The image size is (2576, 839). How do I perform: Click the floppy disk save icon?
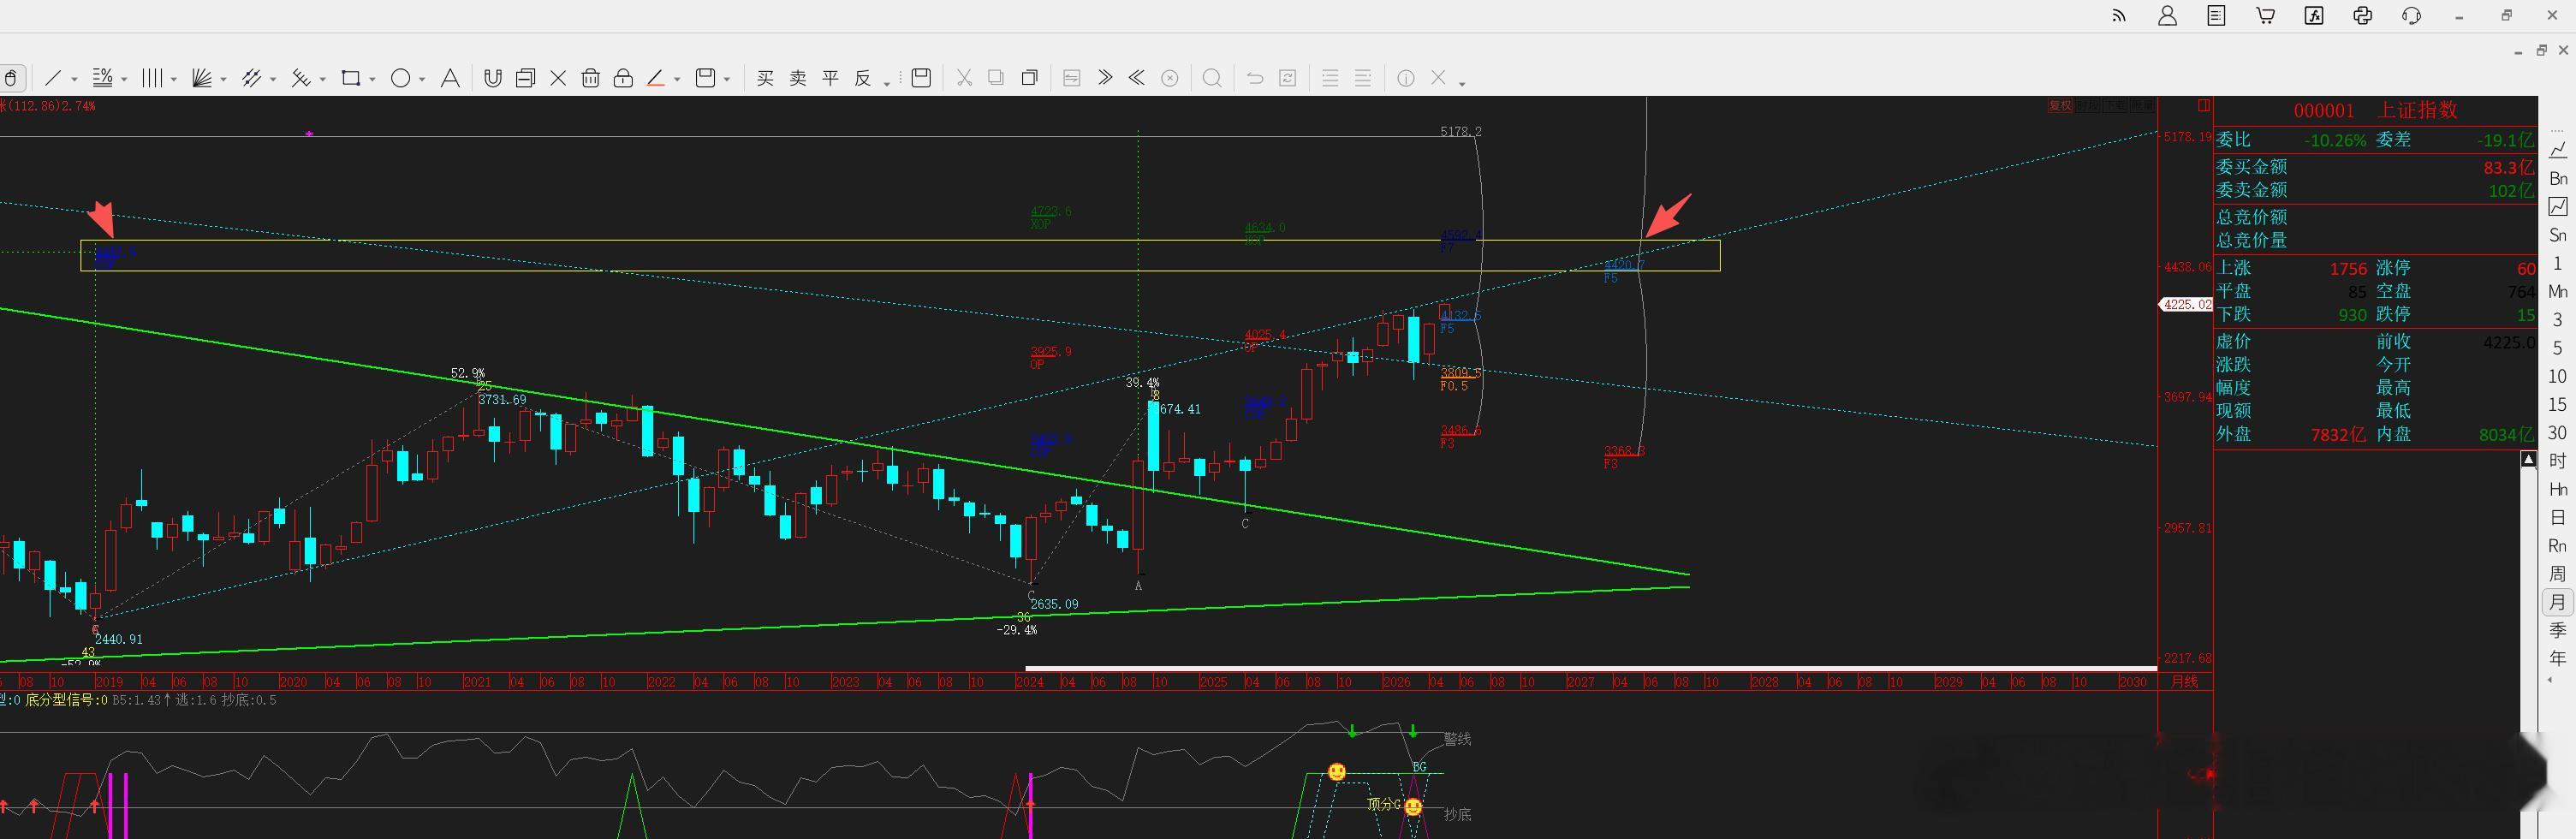[x=921, y=78]
